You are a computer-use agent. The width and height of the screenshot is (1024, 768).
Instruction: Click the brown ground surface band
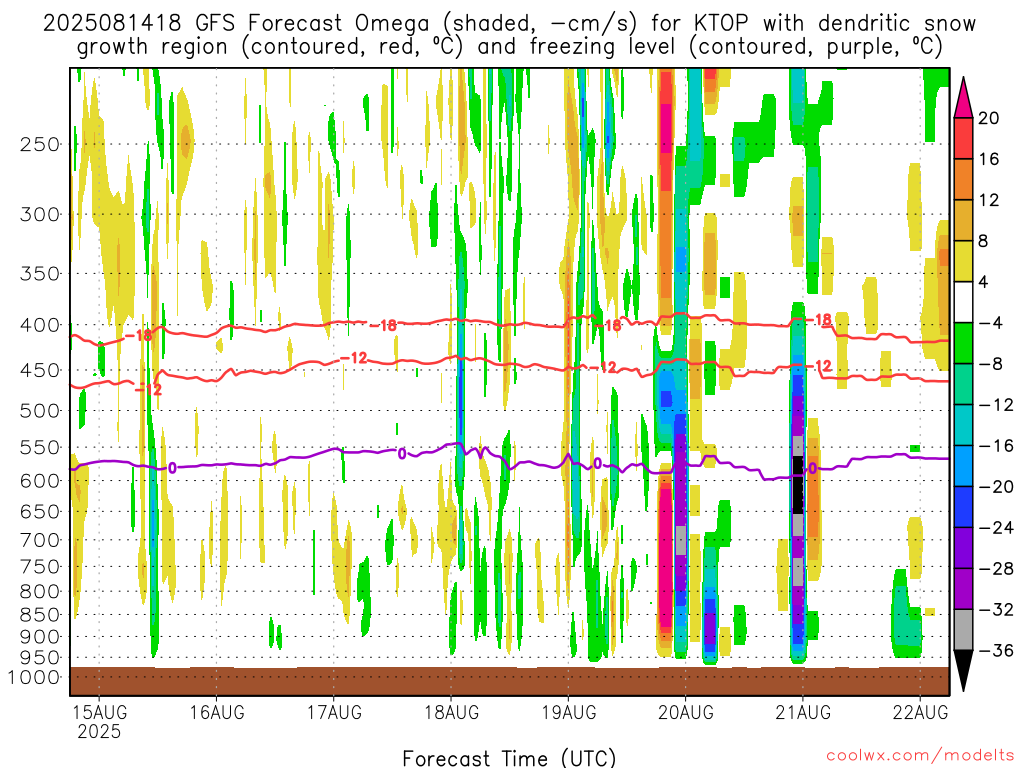(509, 681)
